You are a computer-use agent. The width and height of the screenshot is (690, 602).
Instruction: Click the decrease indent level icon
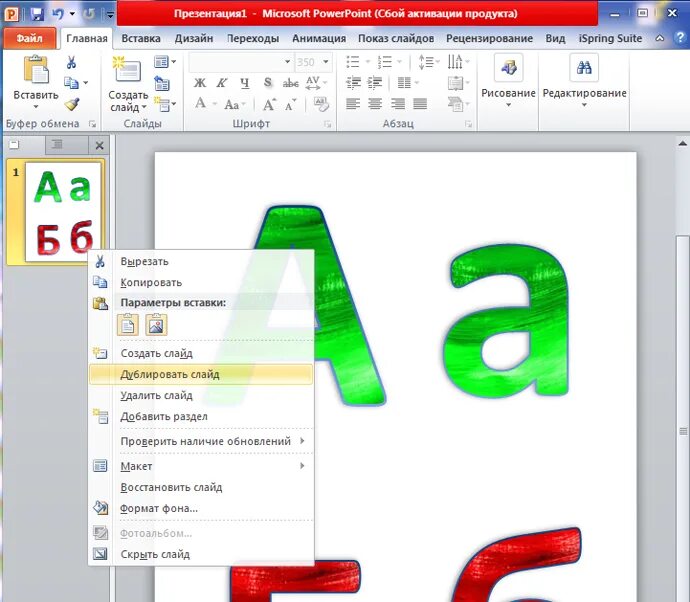coord(353,83)
